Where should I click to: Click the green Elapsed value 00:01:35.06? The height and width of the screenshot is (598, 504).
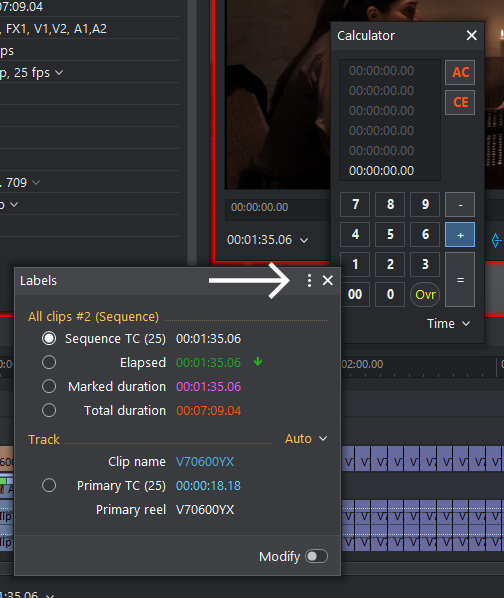(209, 362)
